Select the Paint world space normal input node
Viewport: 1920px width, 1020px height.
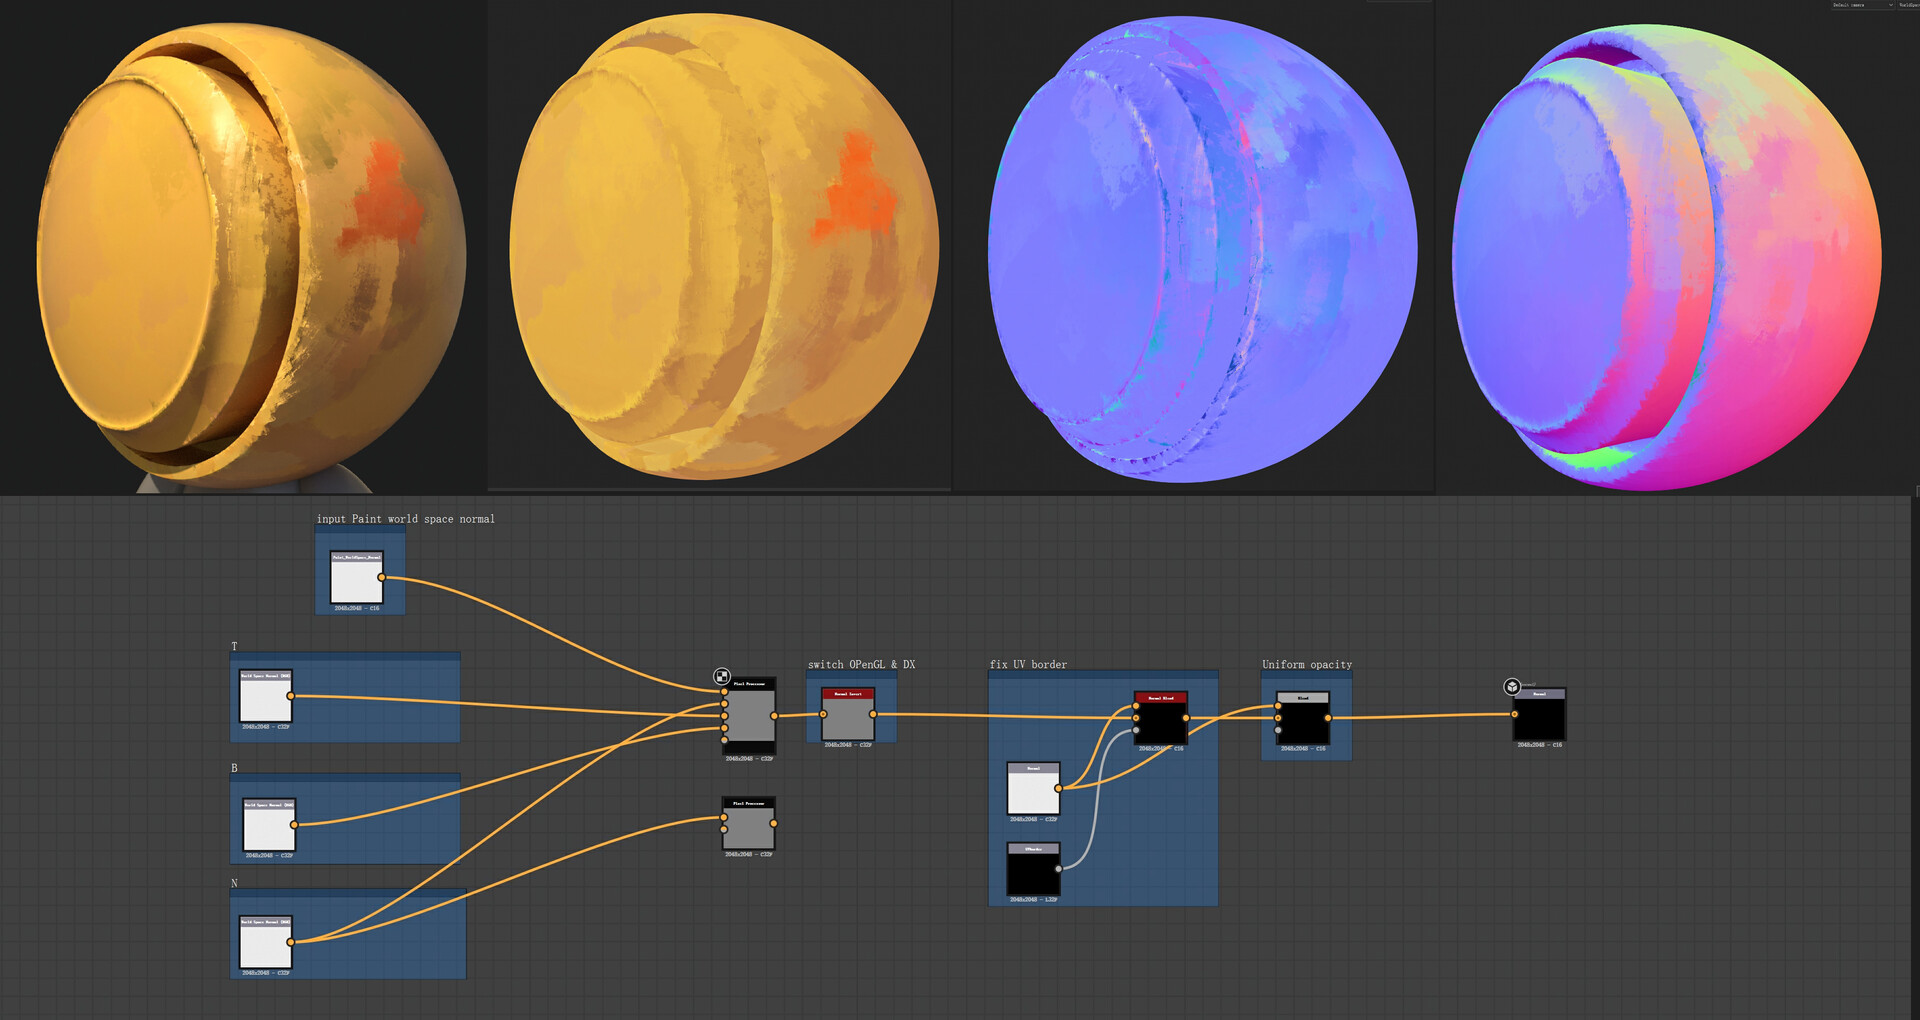(357, 575)
